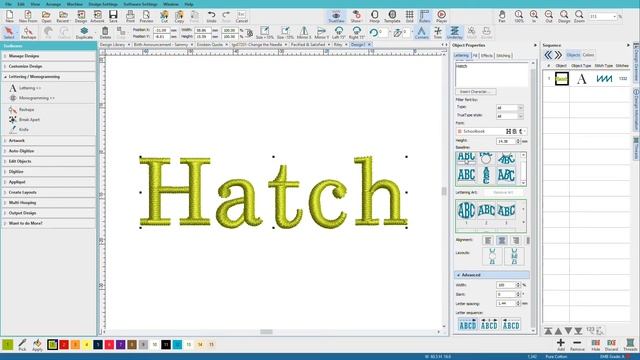
Task: Switch to the Stitching tab
Action: 503,56
